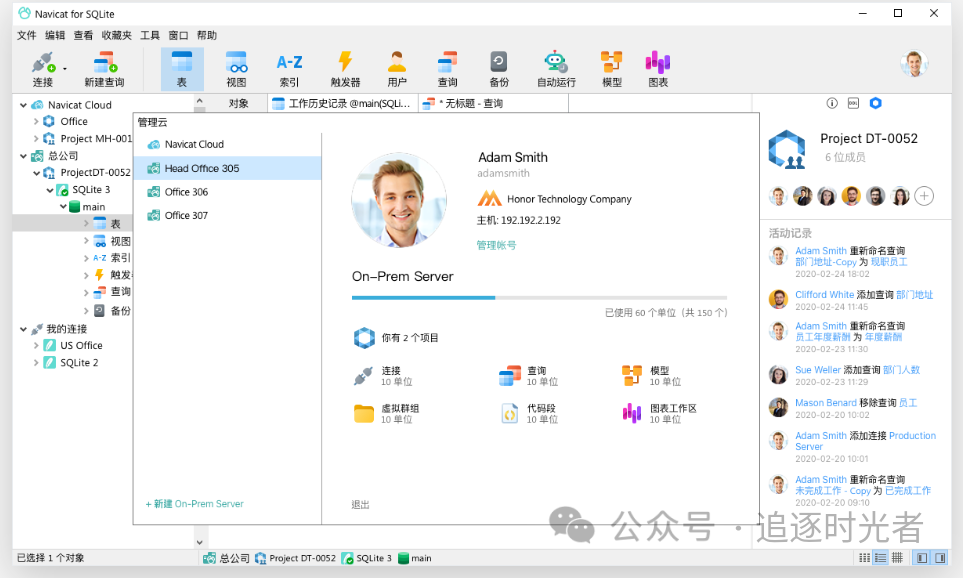This screenshot has height=578, width=963.
Task: Click Clifford White's name in activity log
Action: (x=824, y=295)
